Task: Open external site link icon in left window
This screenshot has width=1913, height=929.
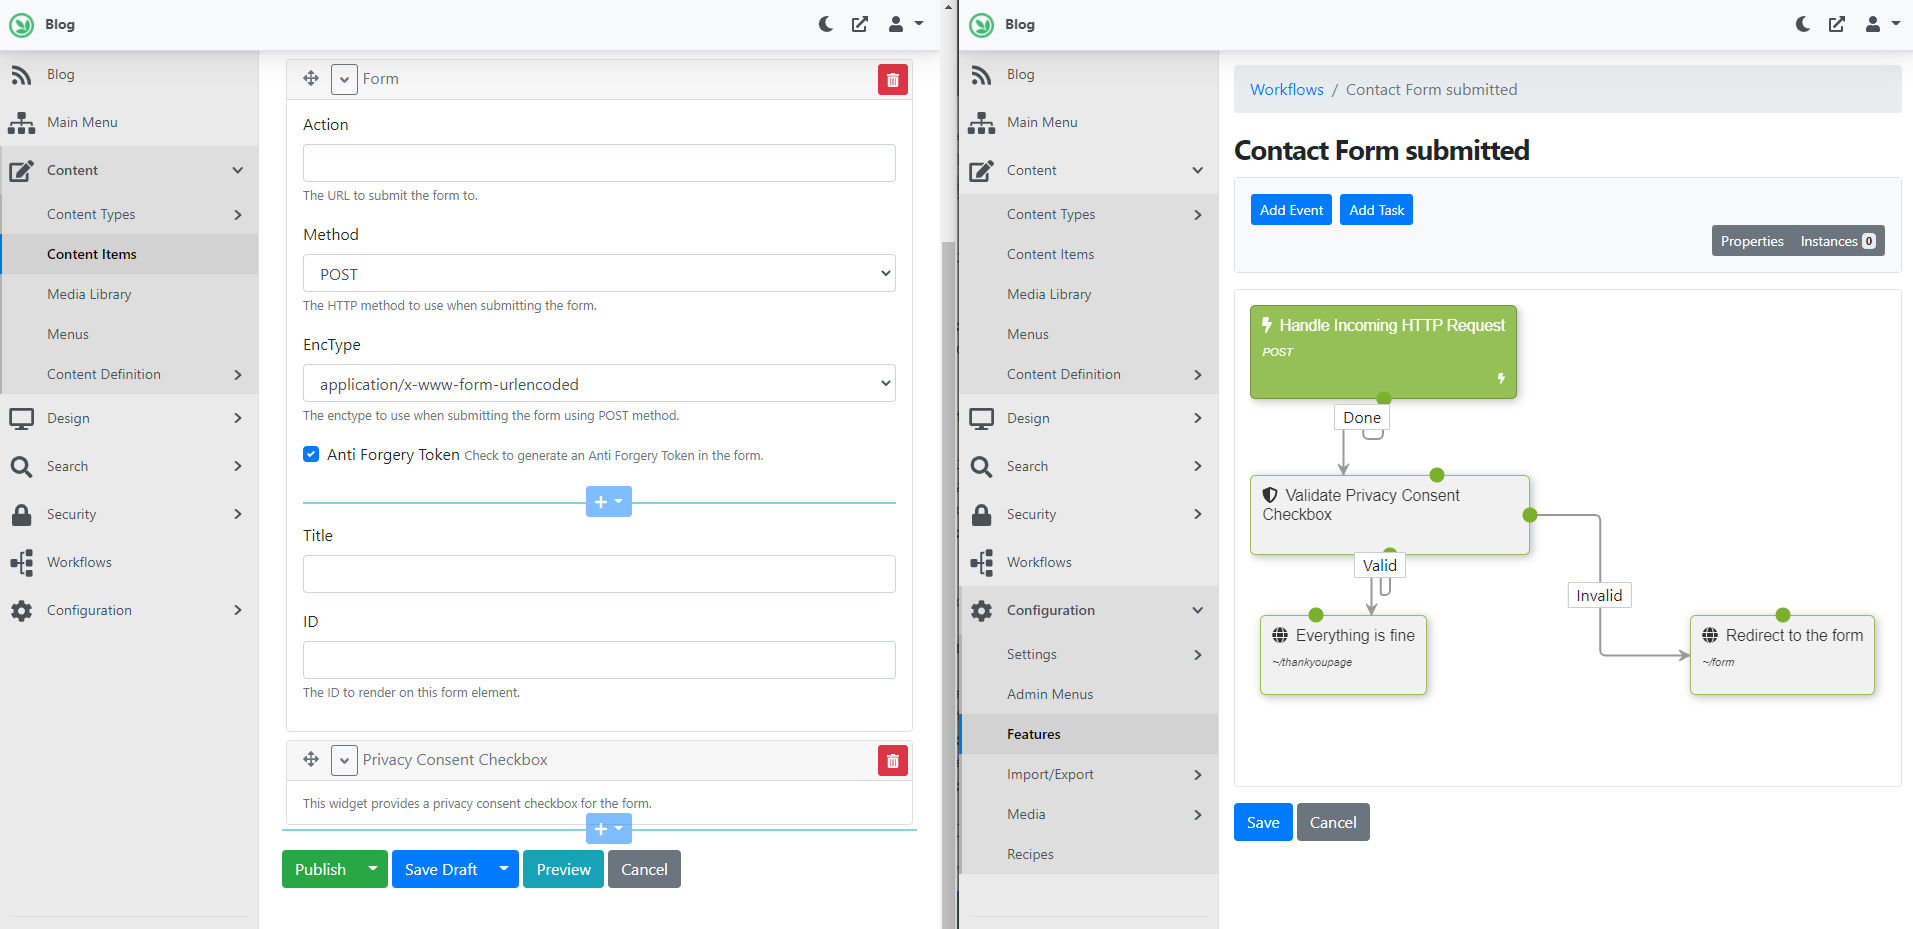Action: (860, 24)
